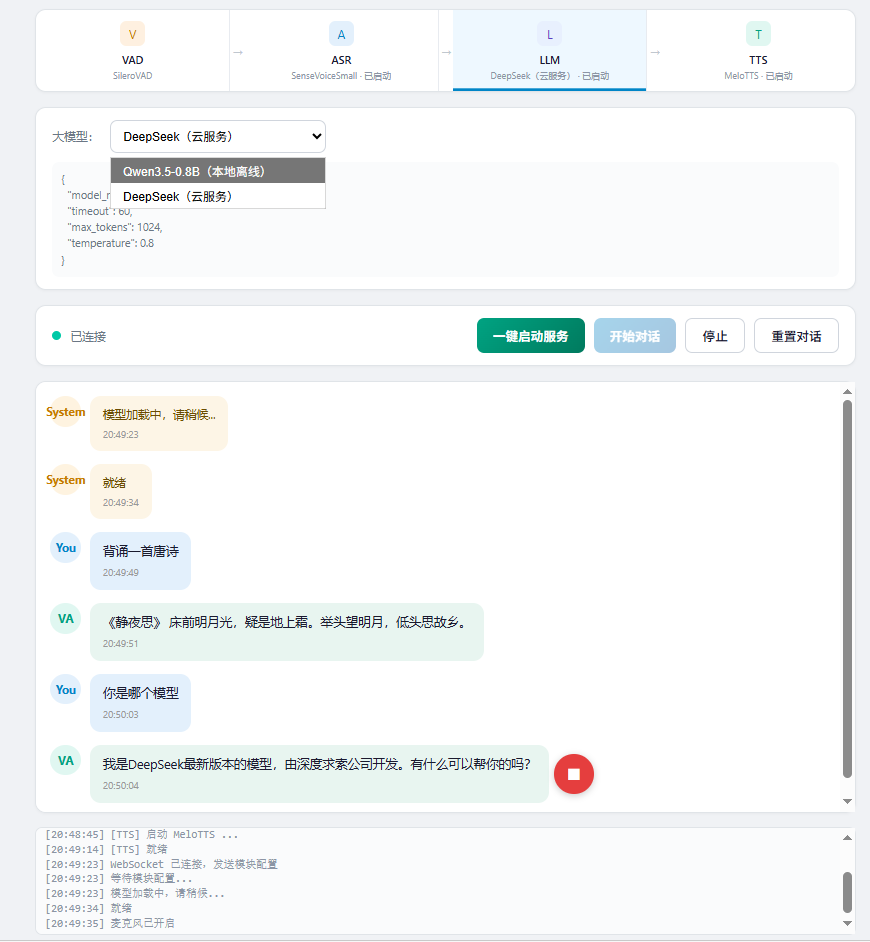This screenshot has height=942, width=870.
Task: Click message bubble 你是哪个模型
Action: pyautogui.click(x=141, y=703)
